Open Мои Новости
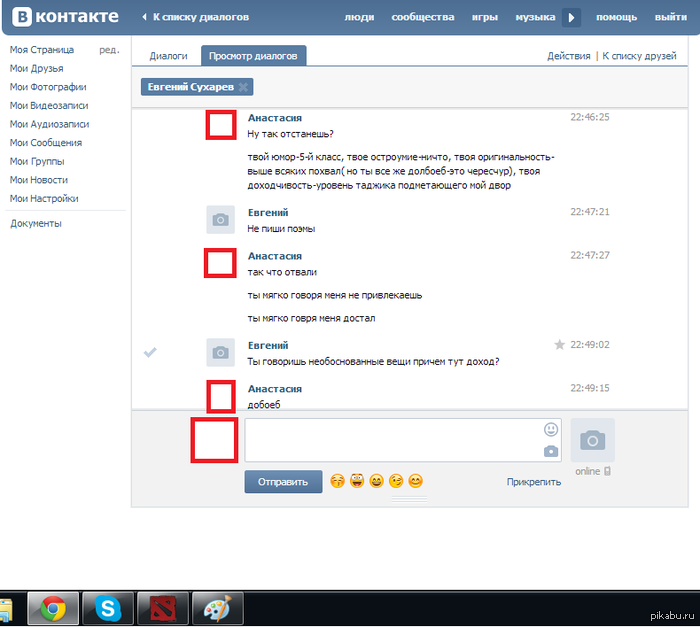This screenshot has width=700, height=627. [x=39, y=180]
